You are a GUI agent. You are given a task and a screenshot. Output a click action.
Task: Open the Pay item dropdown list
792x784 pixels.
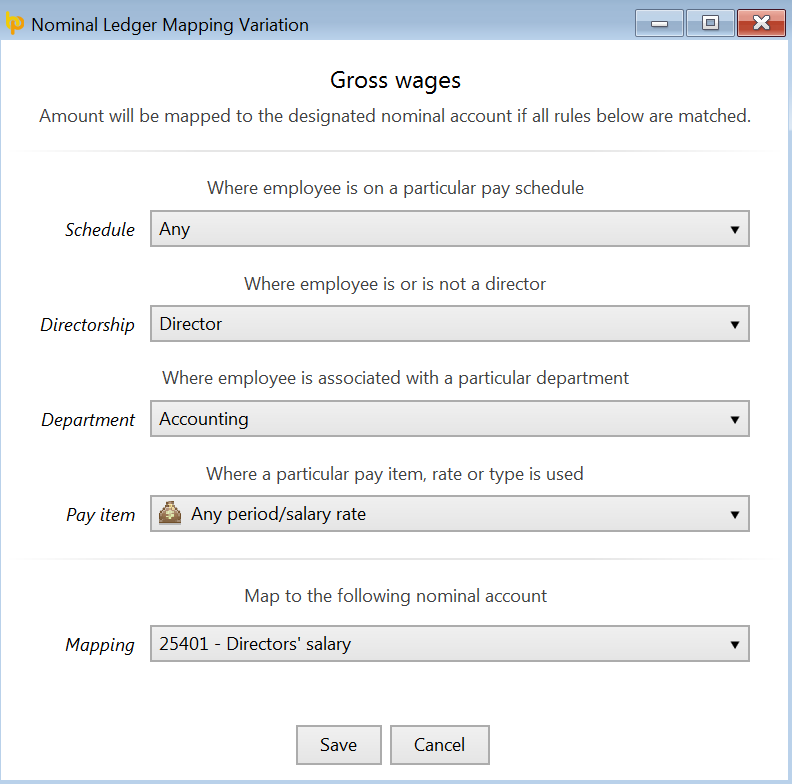click(450, 514)
